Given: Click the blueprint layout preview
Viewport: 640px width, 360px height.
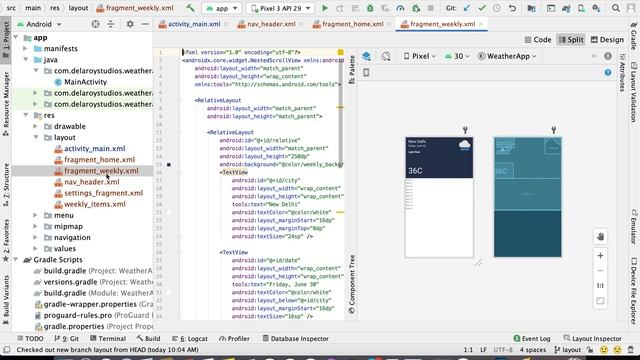Looking at the screenshot, I should (x=528, y=197).
